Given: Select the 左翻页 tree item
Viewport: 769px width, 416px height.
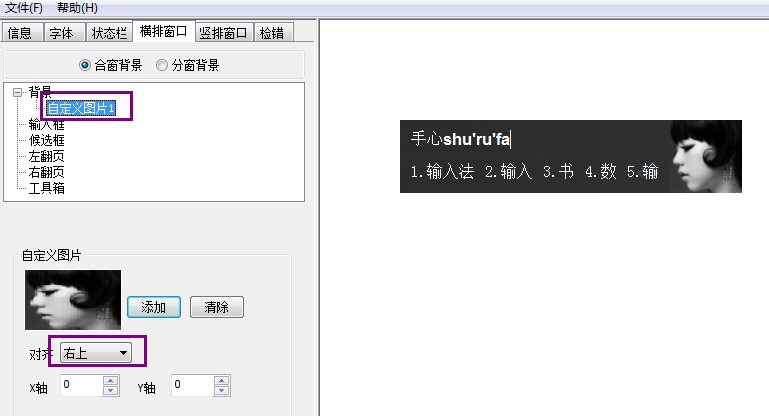Looking at the screenshot, I should pos(46,156).
